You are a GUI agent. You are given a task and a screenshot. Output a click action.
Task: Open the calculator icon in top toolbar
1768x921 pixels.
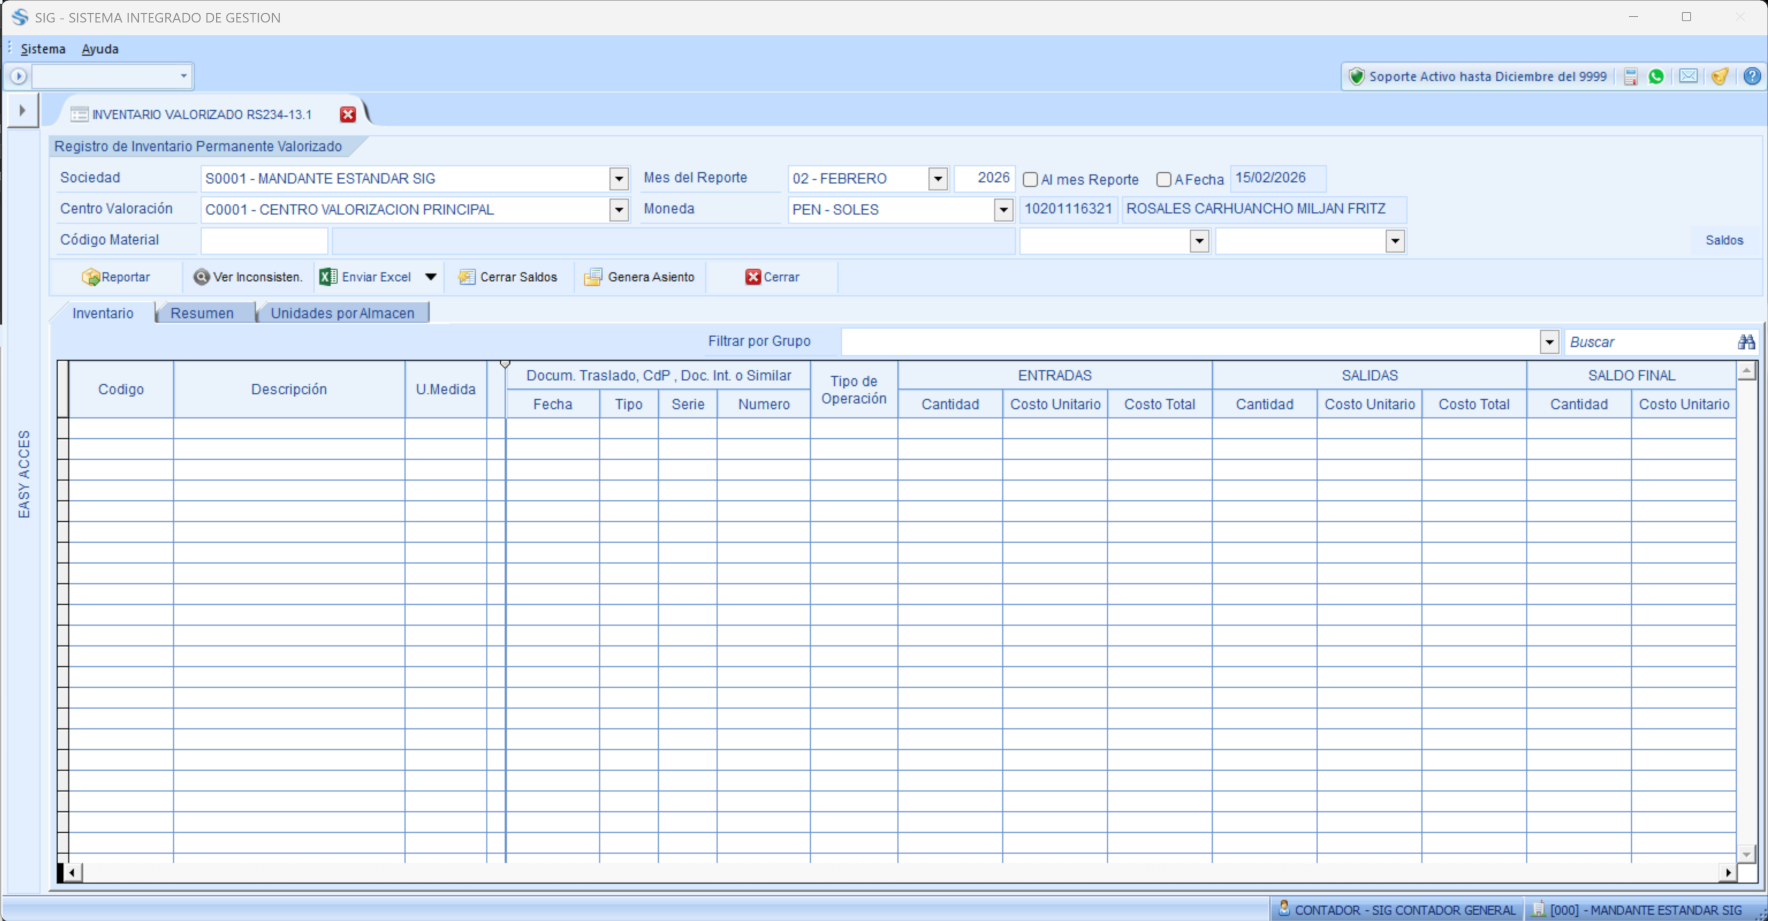tap(1630, 77)
